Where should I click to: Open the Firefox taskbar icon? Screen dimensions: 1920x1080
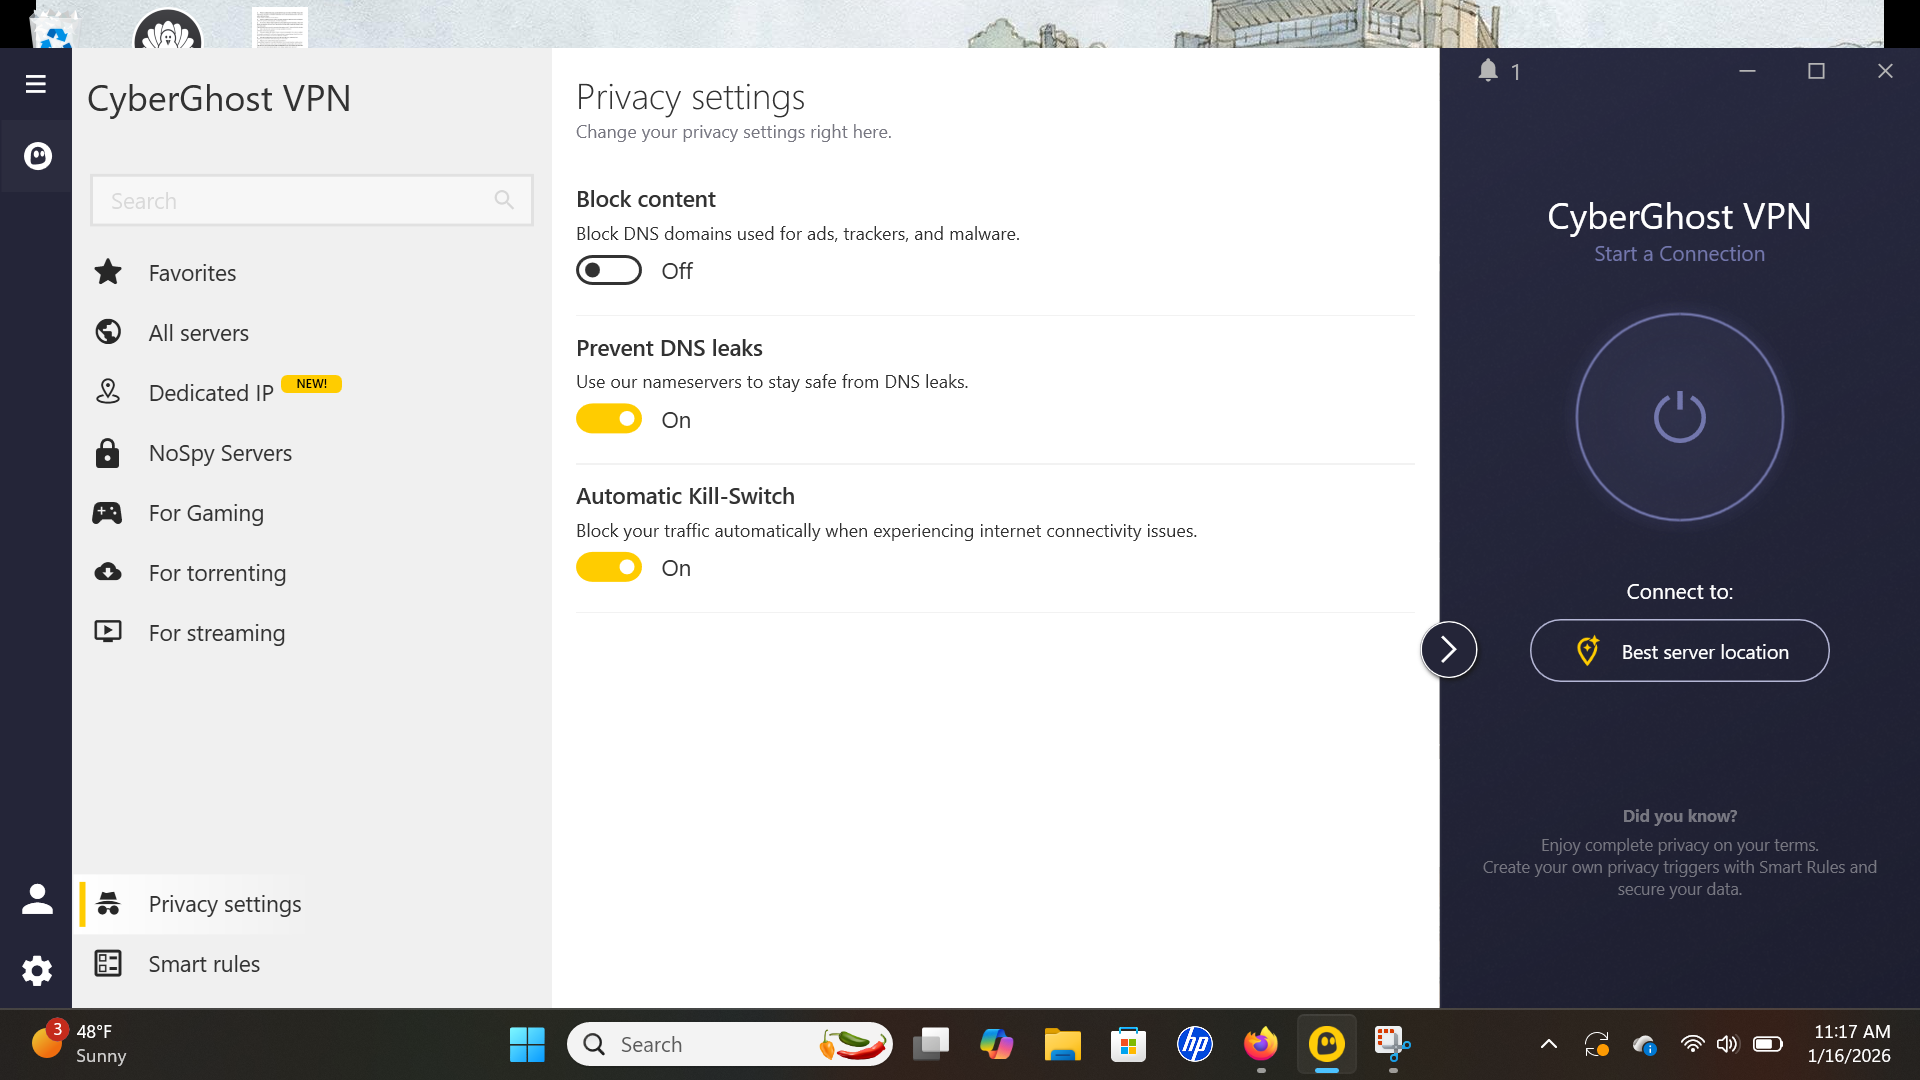click(x=1260, y=1044)
